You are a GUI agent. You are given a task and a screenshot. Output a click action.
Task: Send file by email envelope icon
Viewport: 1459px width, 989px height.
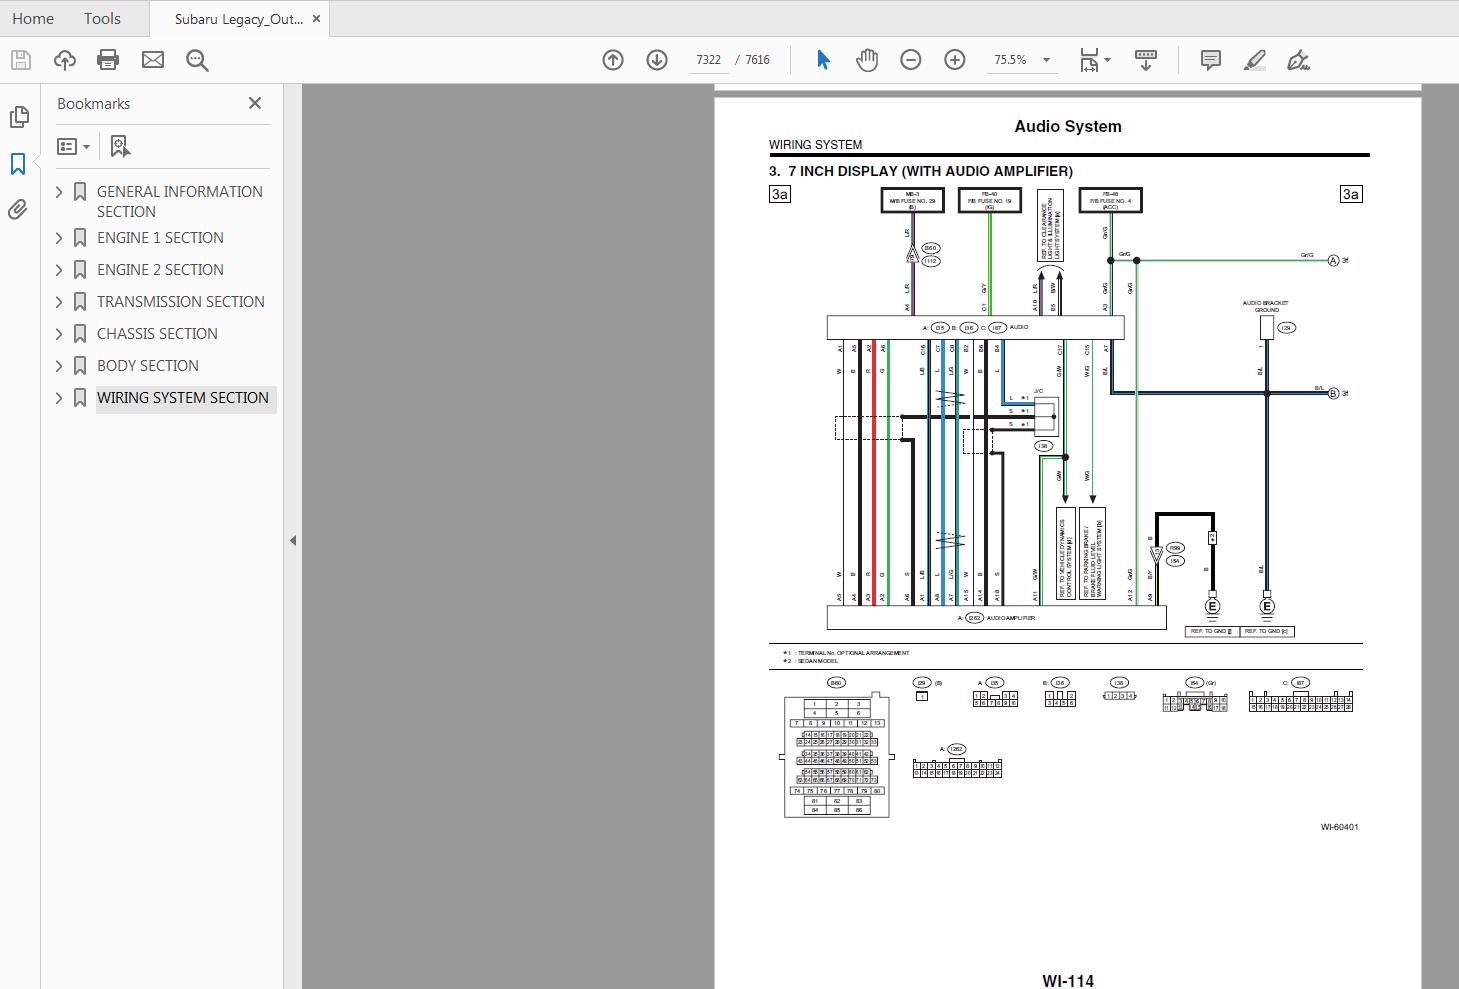pos(153,60)
